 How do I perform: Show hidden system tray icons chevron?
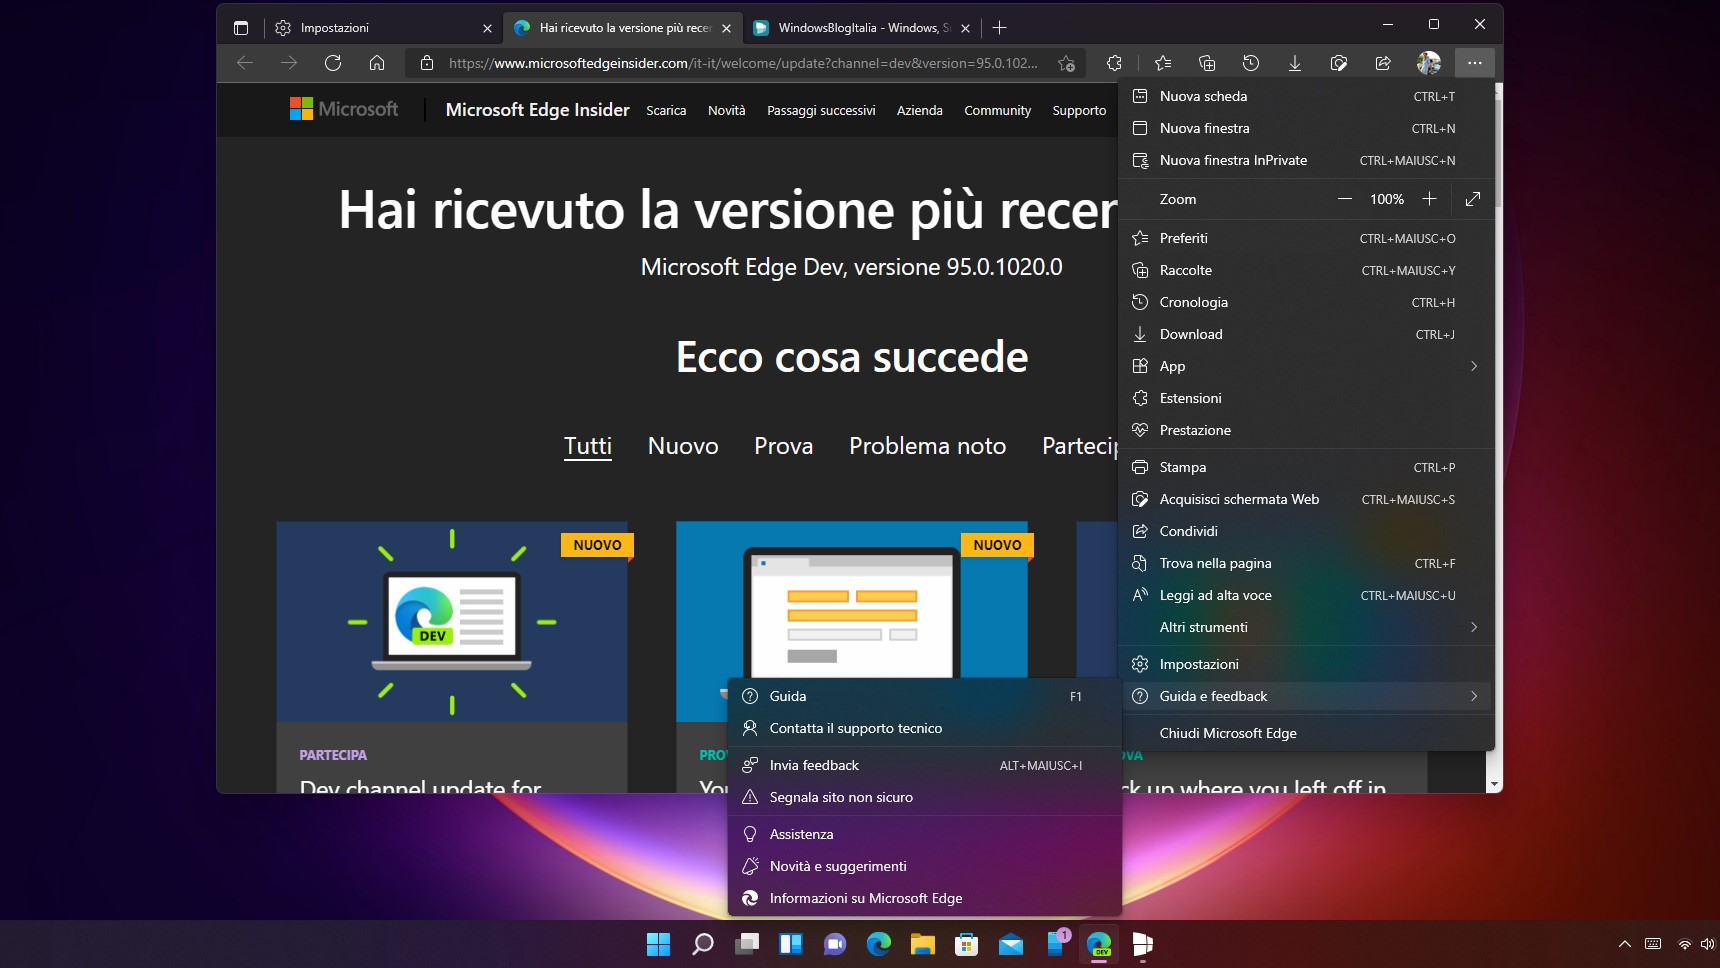[1625, 944]
